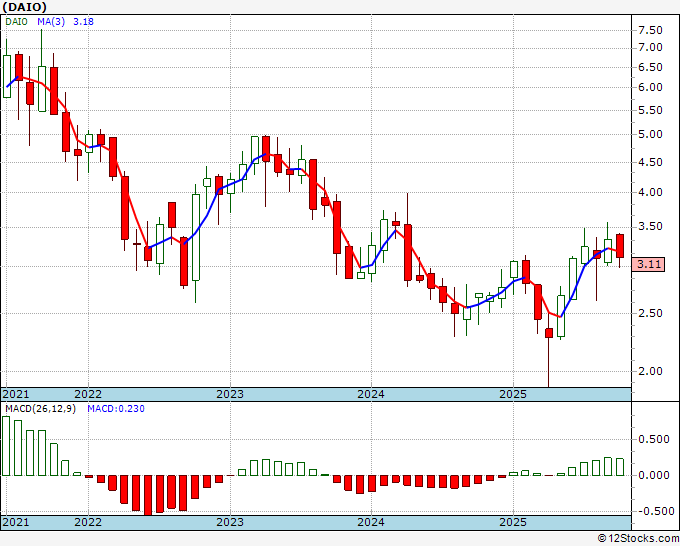Click the 2.00 price axis label

click(x=650, y=371)
